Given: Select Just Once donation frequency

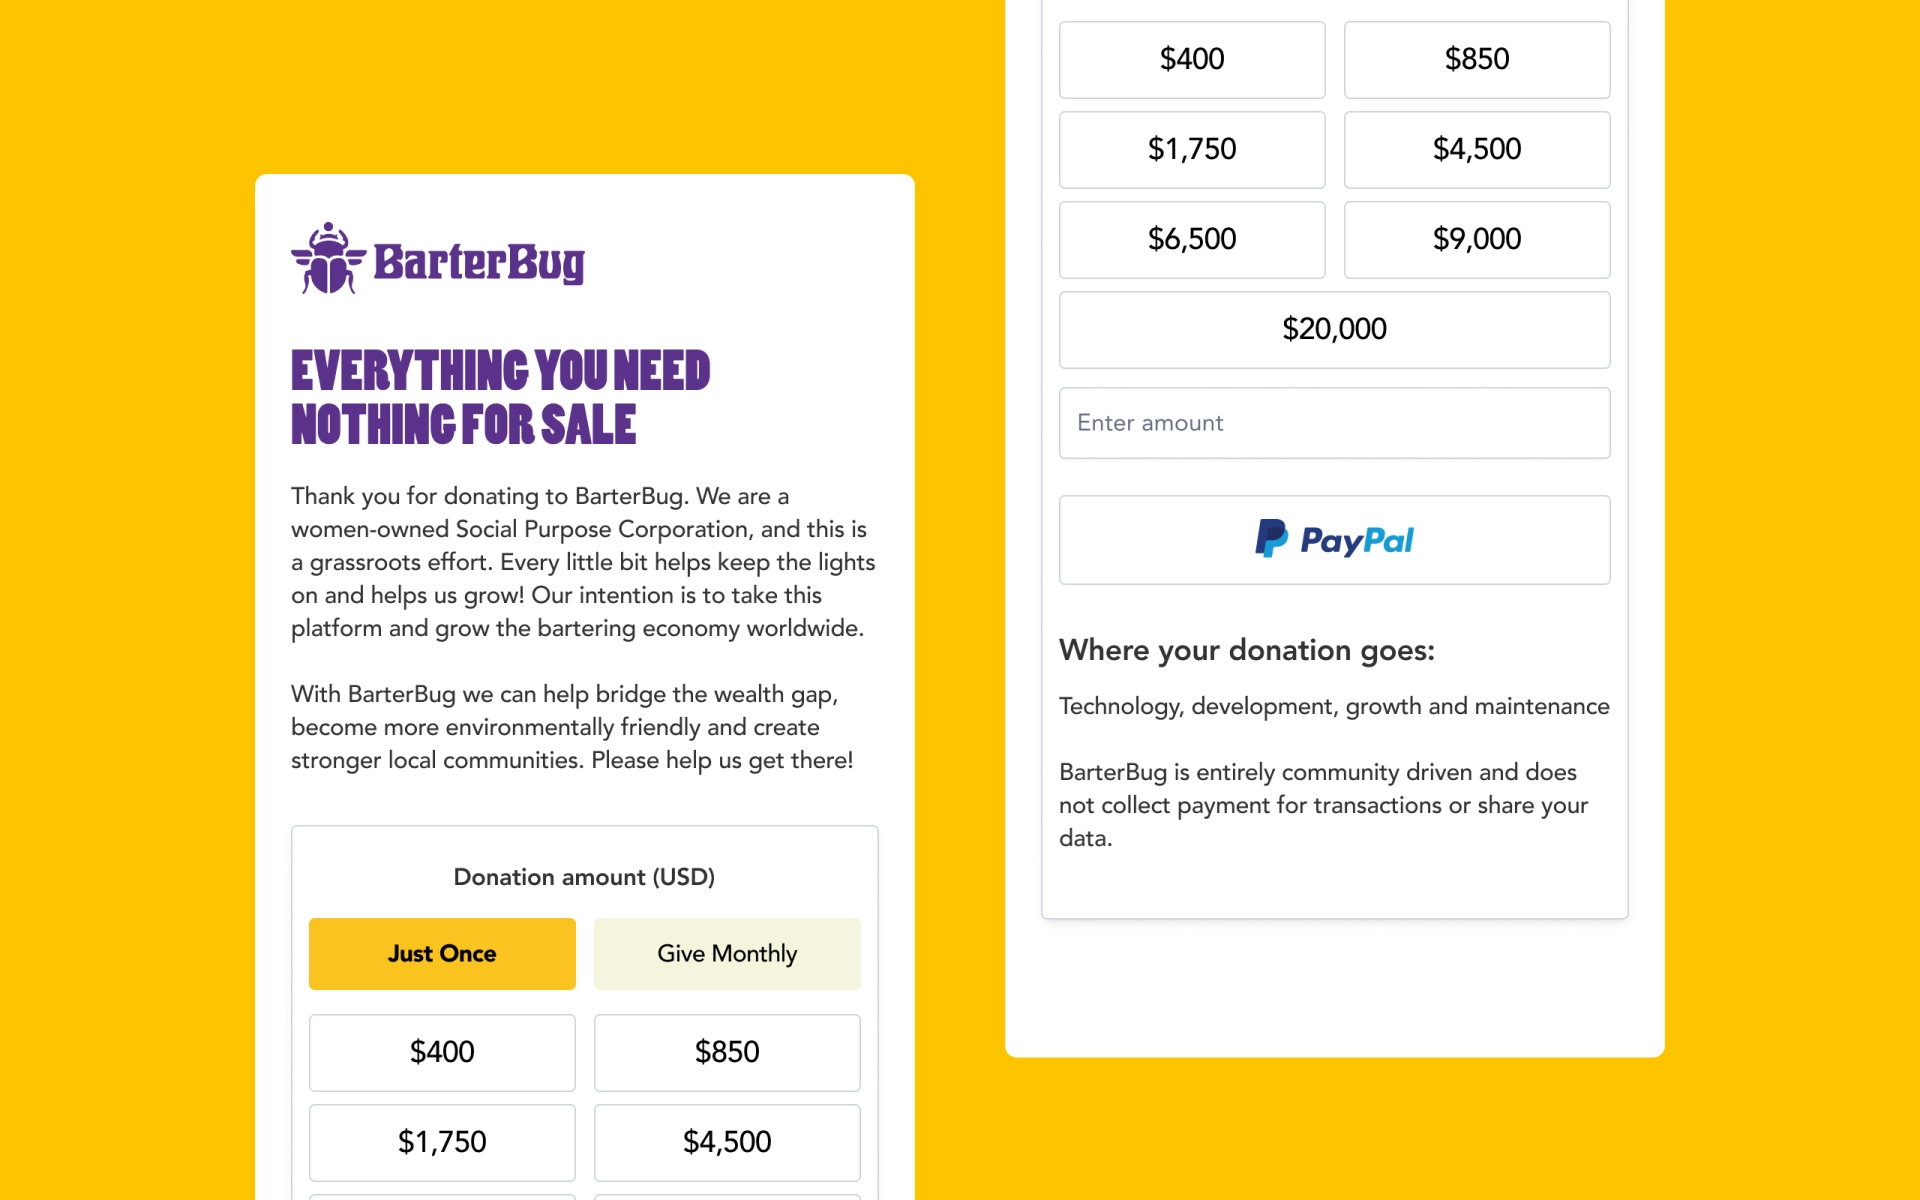Looking at the screenshot, I should pyautogui.click(x=442, y=954).
